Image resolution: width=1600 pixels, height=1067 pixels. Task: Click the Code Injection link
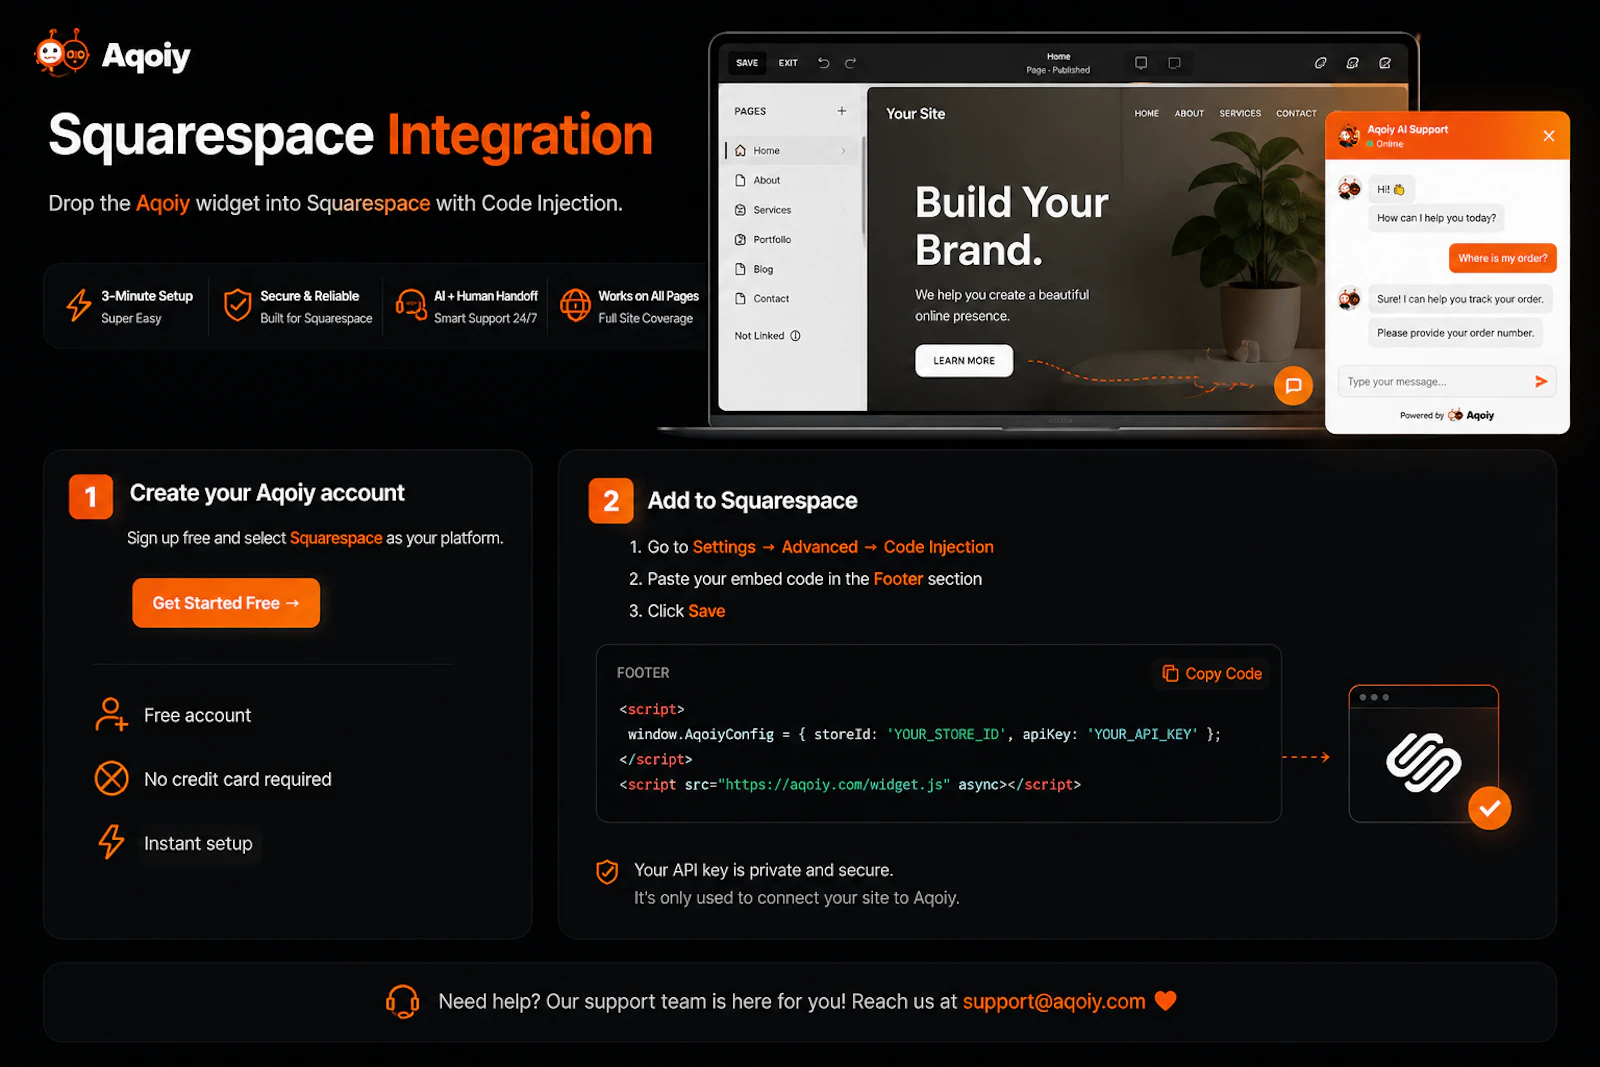[x=938, y=547]
